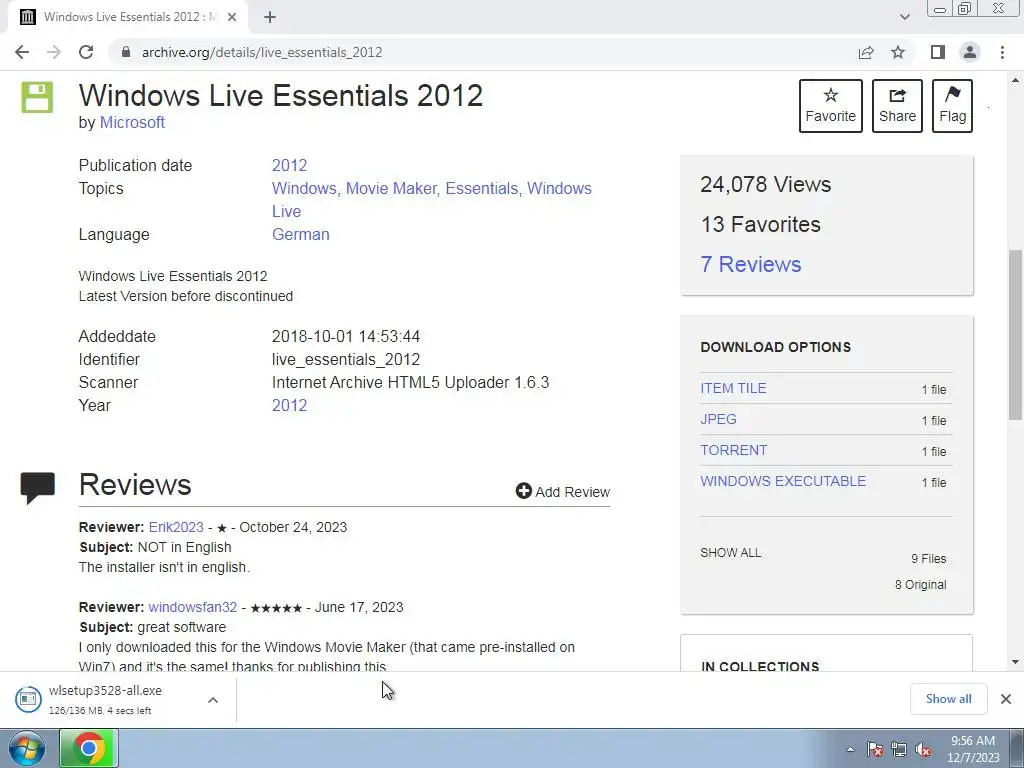This screenshot has width=1024, height=768.
Task: Click the 24,078 Views text
Action: pos(765,184)
